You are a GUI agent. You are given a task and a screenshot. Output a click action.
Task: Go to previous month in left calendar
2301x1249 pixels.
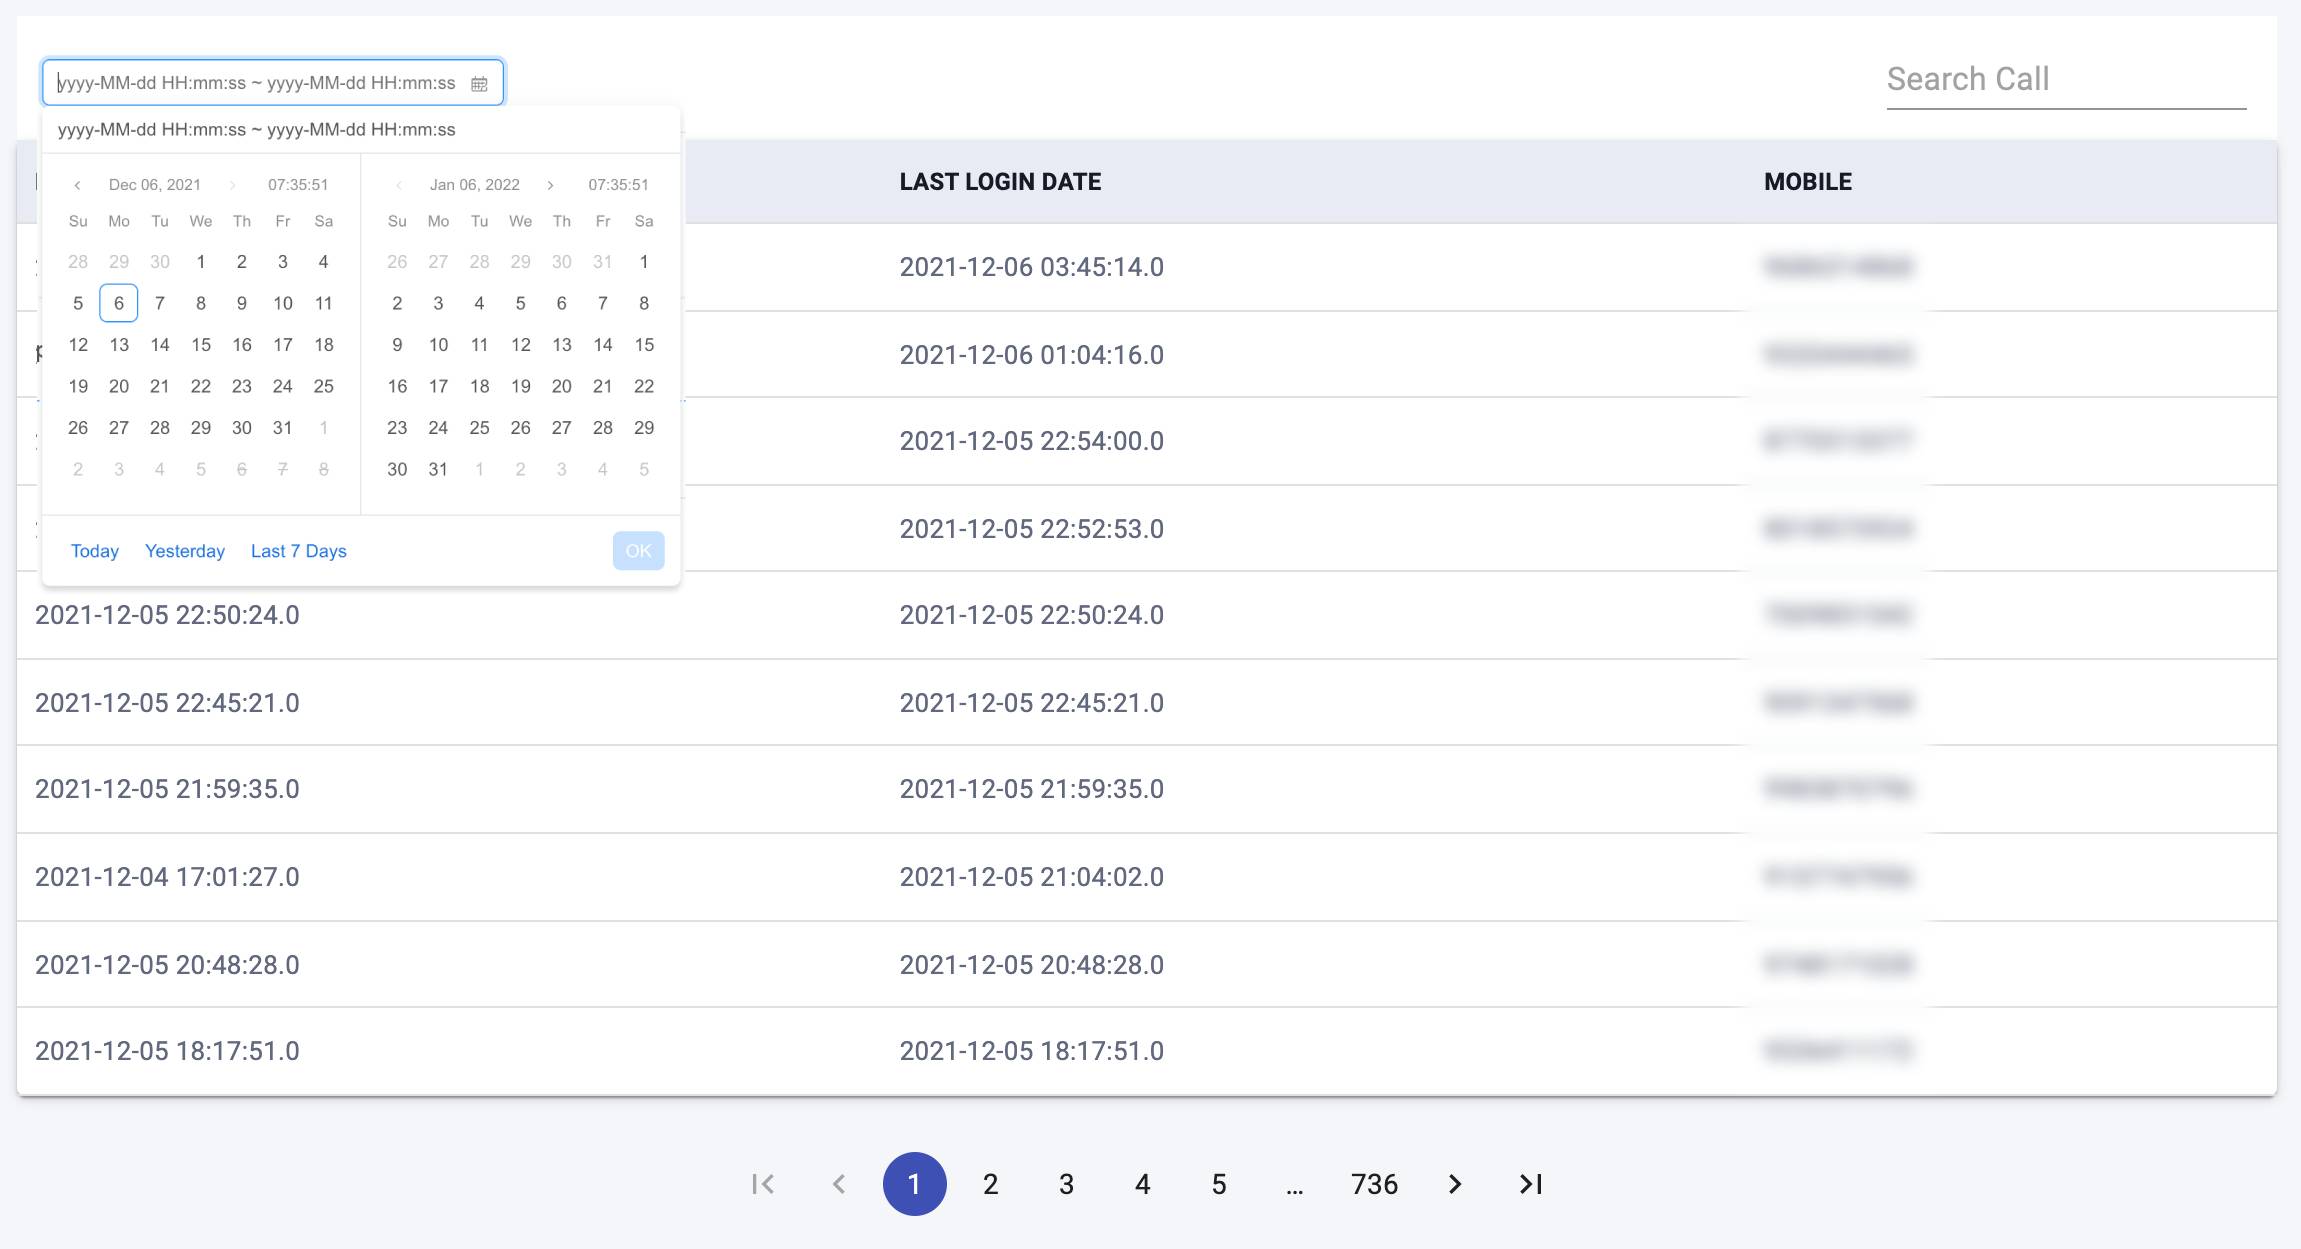coord(77,185)
